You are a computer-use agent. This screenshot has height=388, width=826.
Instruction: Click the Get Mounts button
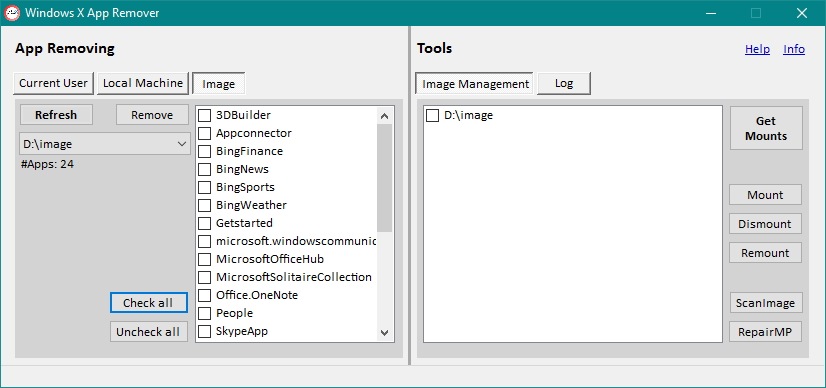(766, 128)
